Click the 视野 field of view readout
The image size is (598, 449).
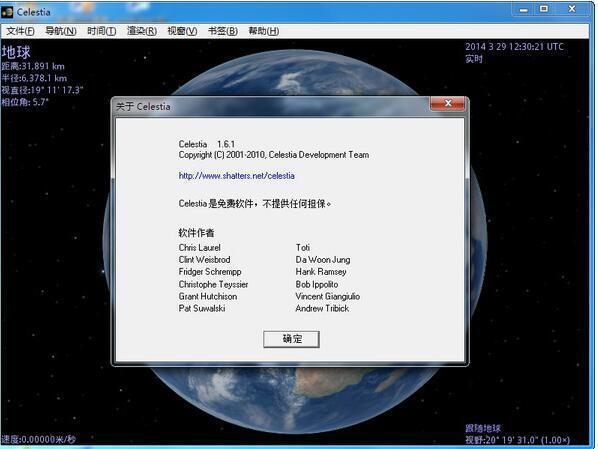coord(517,440)
